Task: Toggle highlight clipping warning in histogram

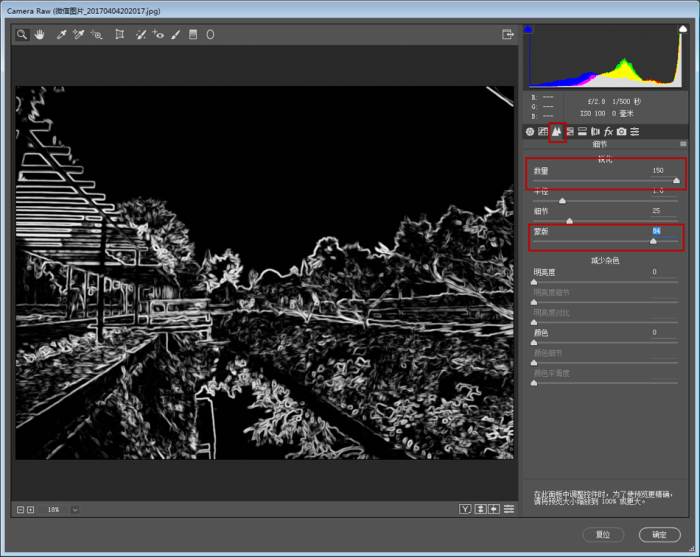Action: (x=682, y=30)
